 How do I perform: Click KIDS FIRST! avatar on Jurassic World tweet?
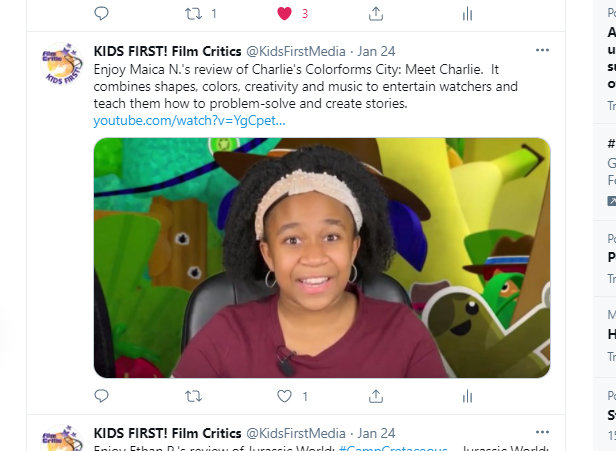tap(62, 438)
